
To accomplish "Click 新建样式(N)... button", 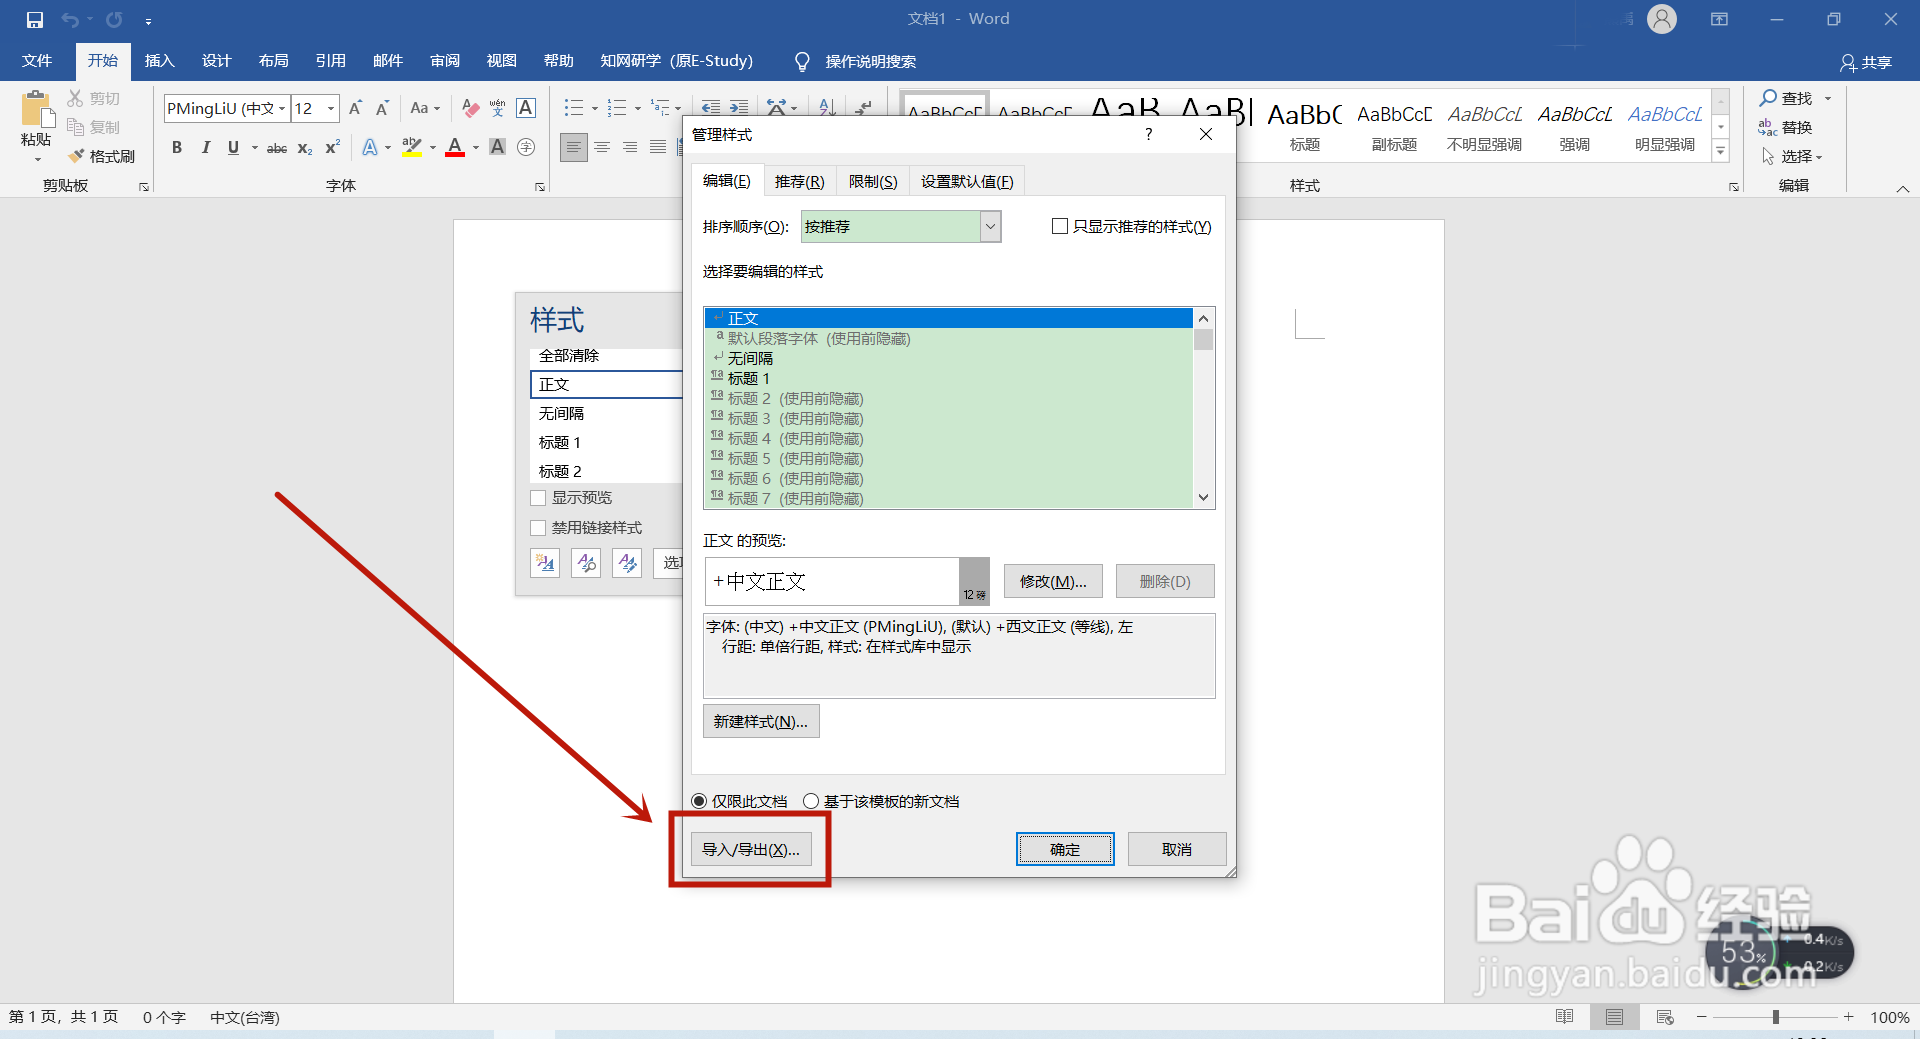I will coord(761,721).
